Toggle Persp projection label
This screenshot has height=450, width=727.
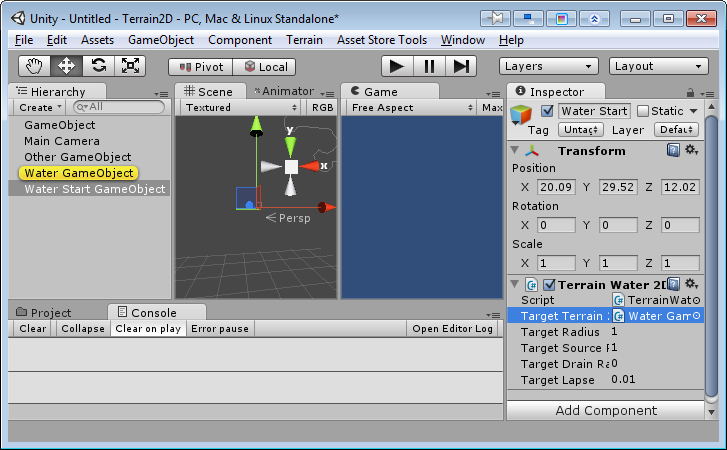point(288,218)
